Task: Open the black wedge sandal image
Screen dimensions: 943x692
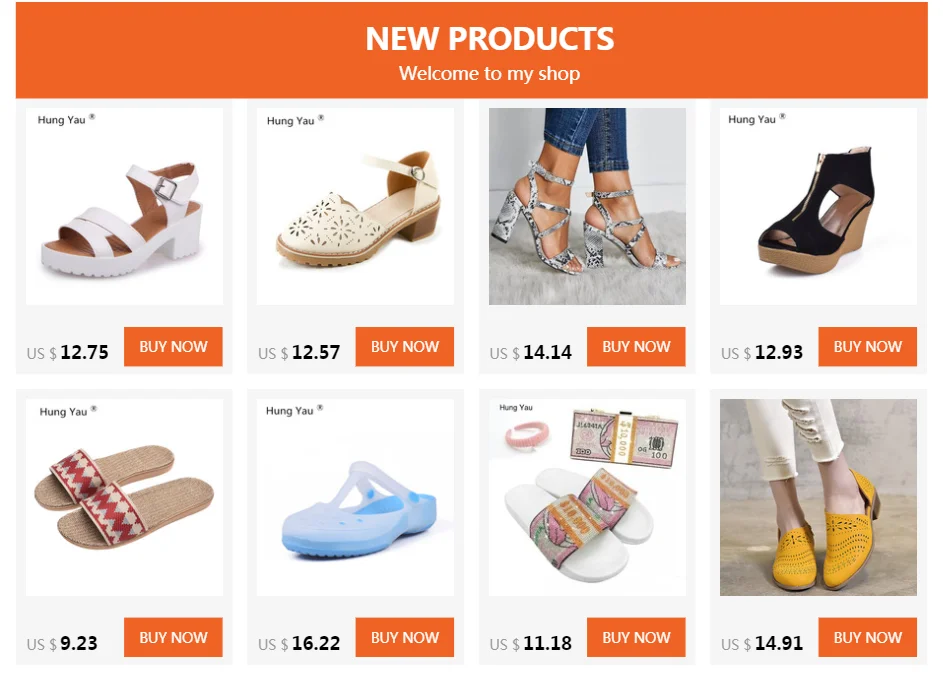Action: pos(818,206)
